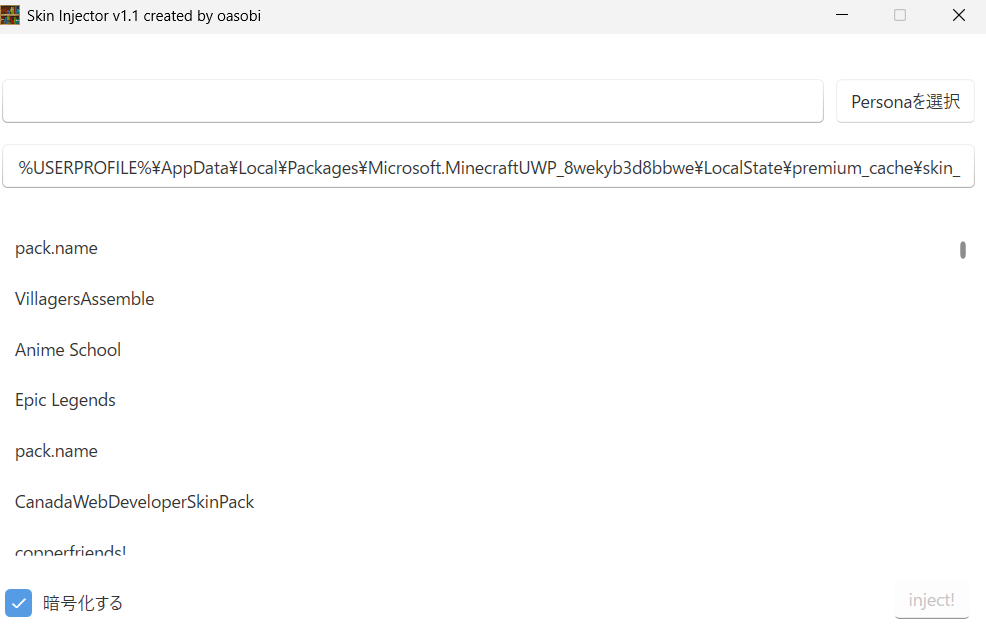Click the Skin Injector v1.1 title bar text

tap(144, 16)
